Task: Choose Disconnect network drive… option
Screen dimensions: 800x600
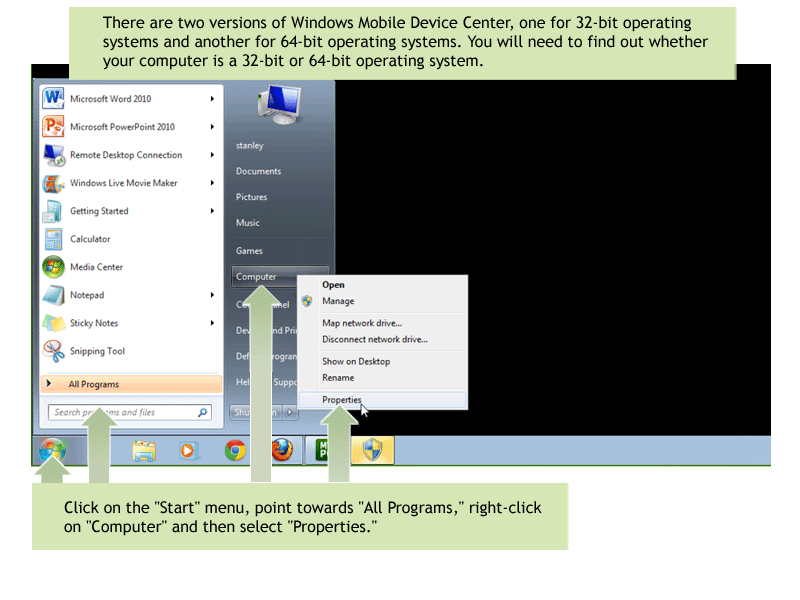Action: pos(383,339)
